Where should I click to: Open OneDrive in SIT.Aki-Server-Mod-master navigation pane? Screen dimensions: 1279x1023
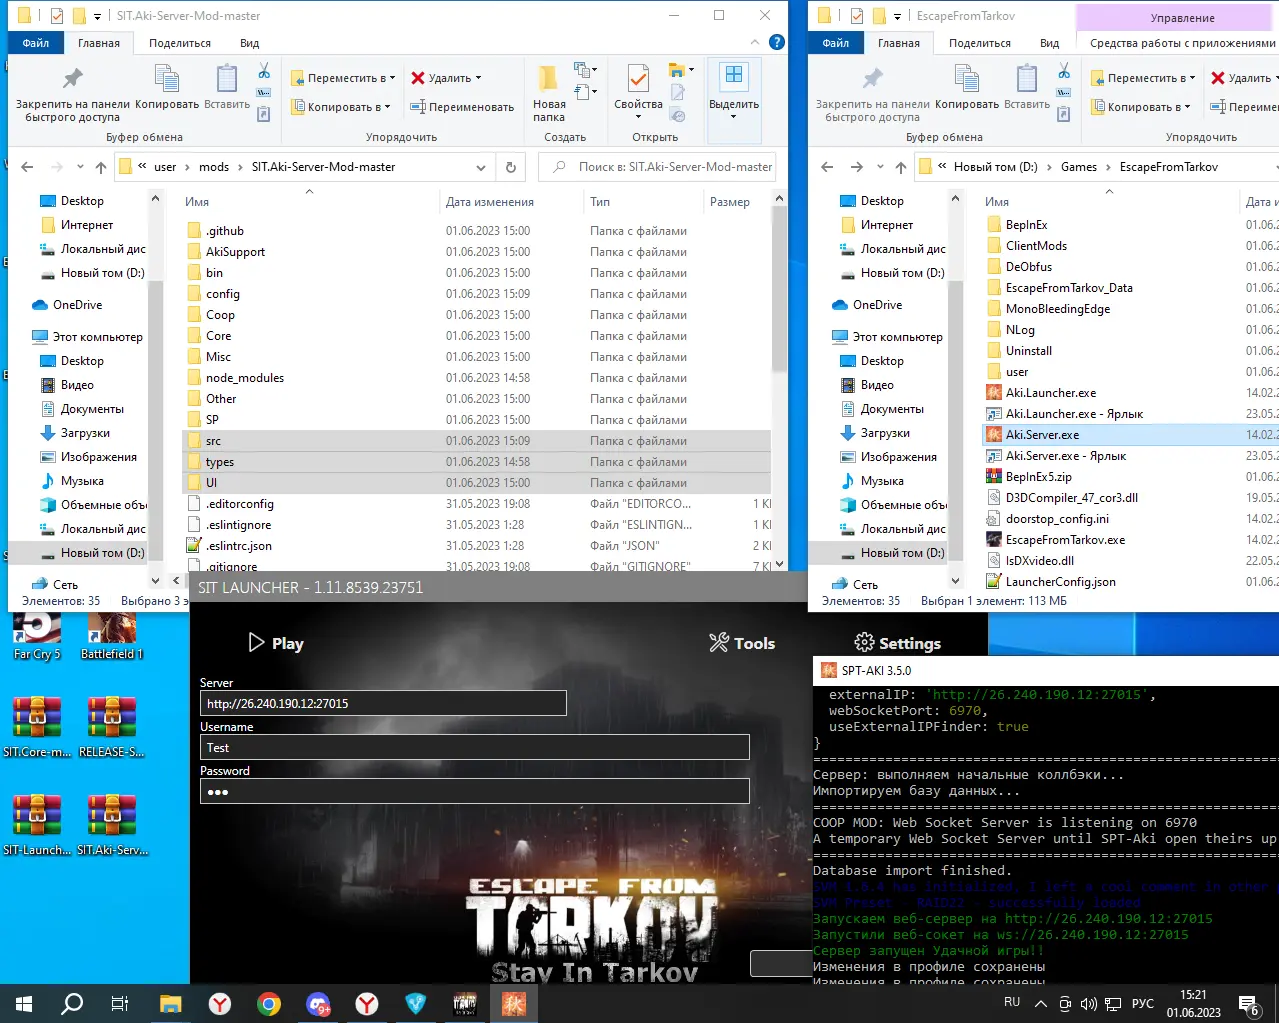pyautogui.click(x=77, y=305)
